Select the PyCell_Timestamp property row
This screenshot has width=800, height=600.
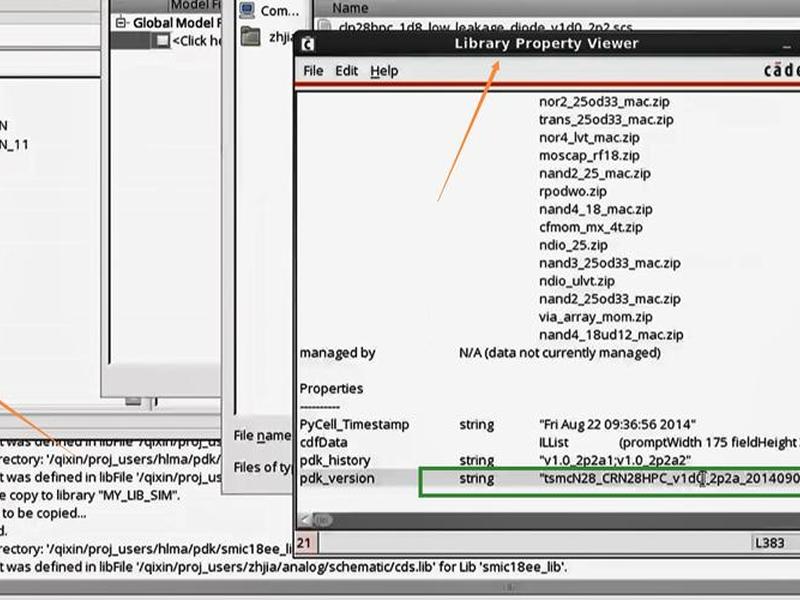548,424
